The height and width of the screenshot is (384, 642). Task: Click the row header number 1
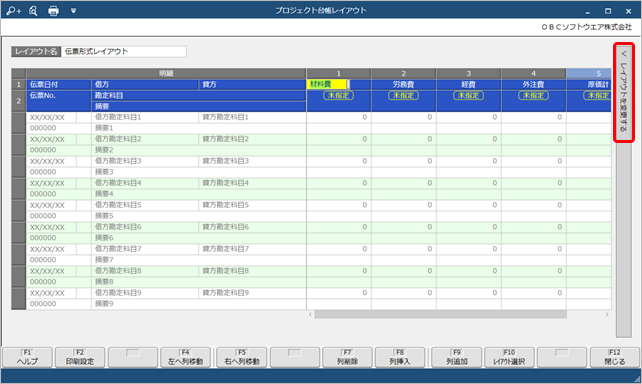(x=19, y=84)
